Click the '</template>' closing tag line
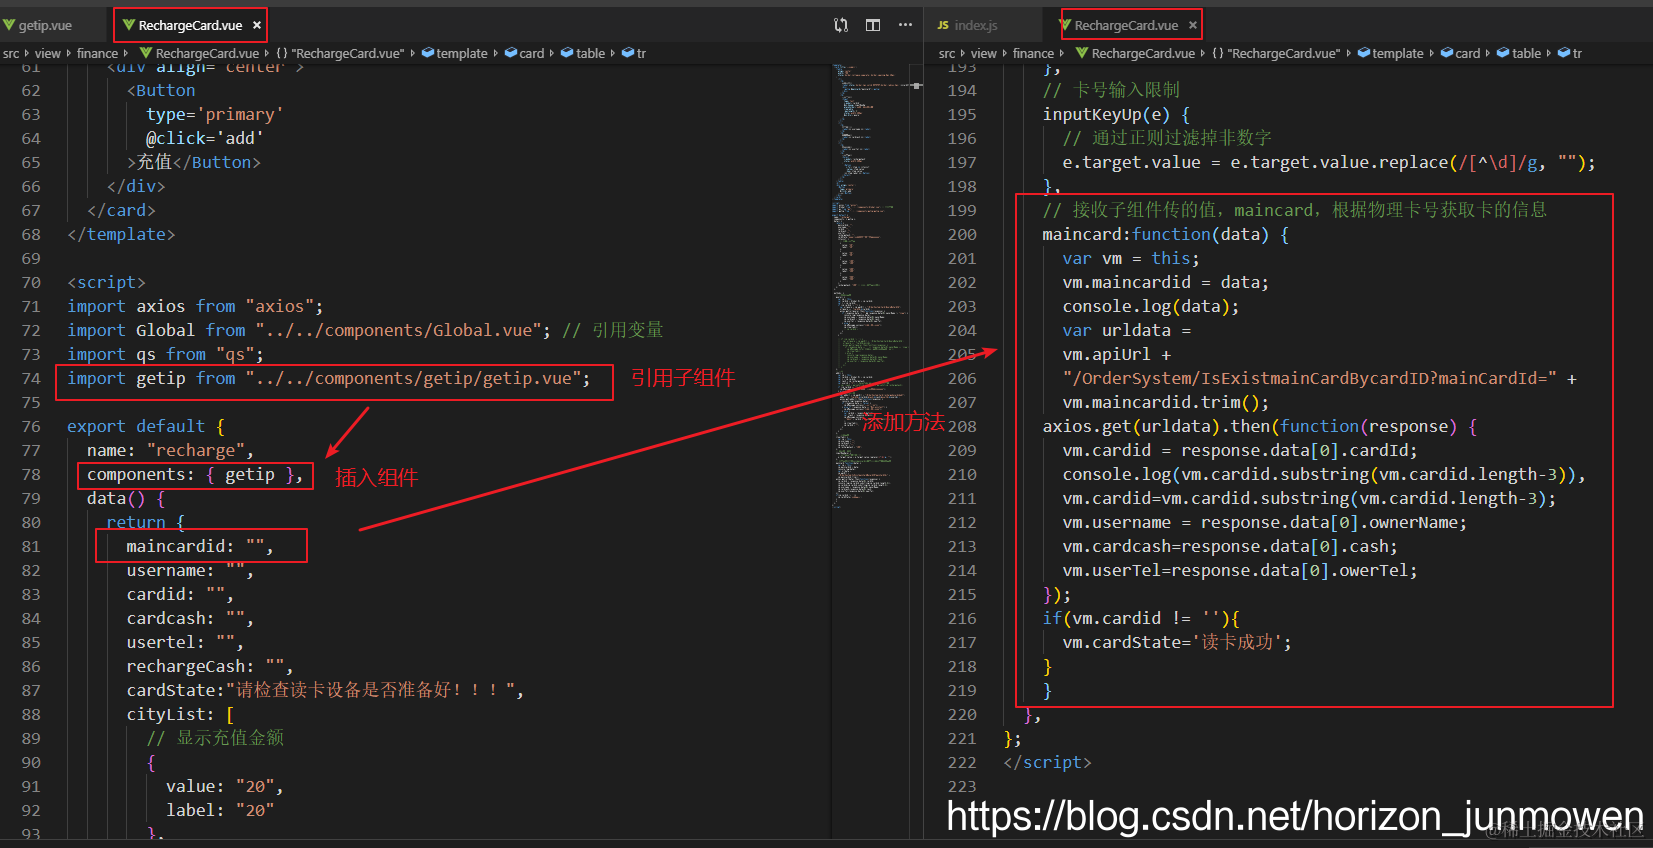The height and width of the screenshot is (848, 1653). point(120,234)
